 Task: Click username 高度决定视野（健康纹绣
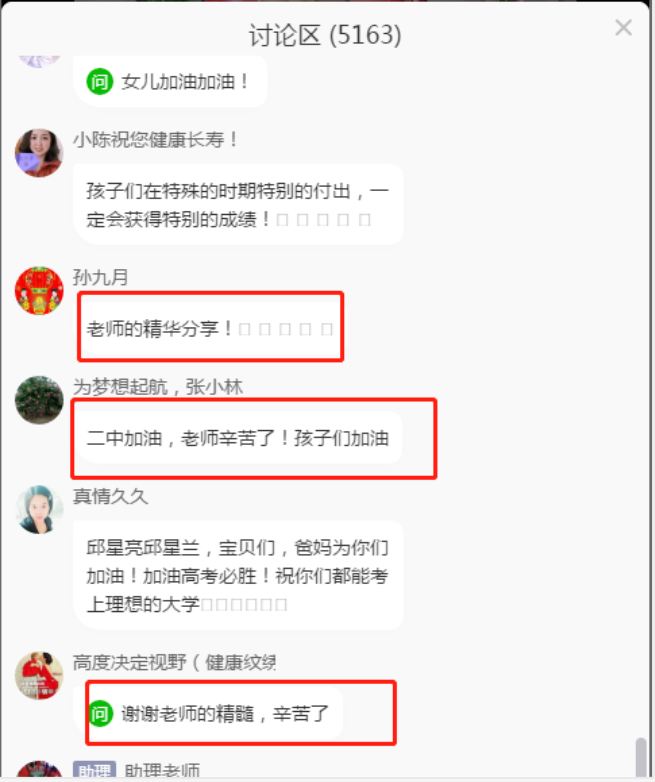(x=175, y=662)
